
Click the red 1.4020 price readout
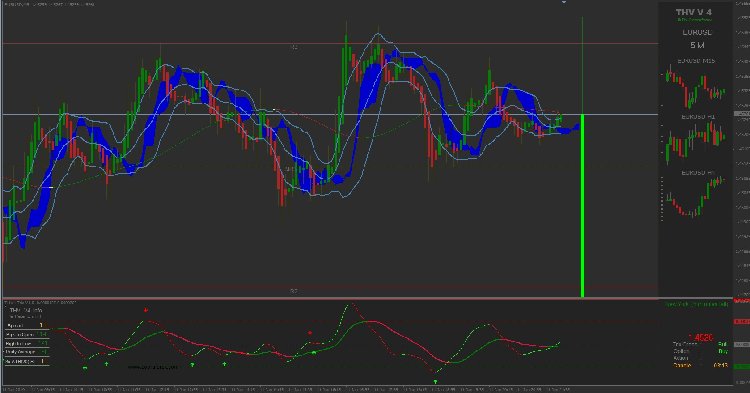(701, 338)
